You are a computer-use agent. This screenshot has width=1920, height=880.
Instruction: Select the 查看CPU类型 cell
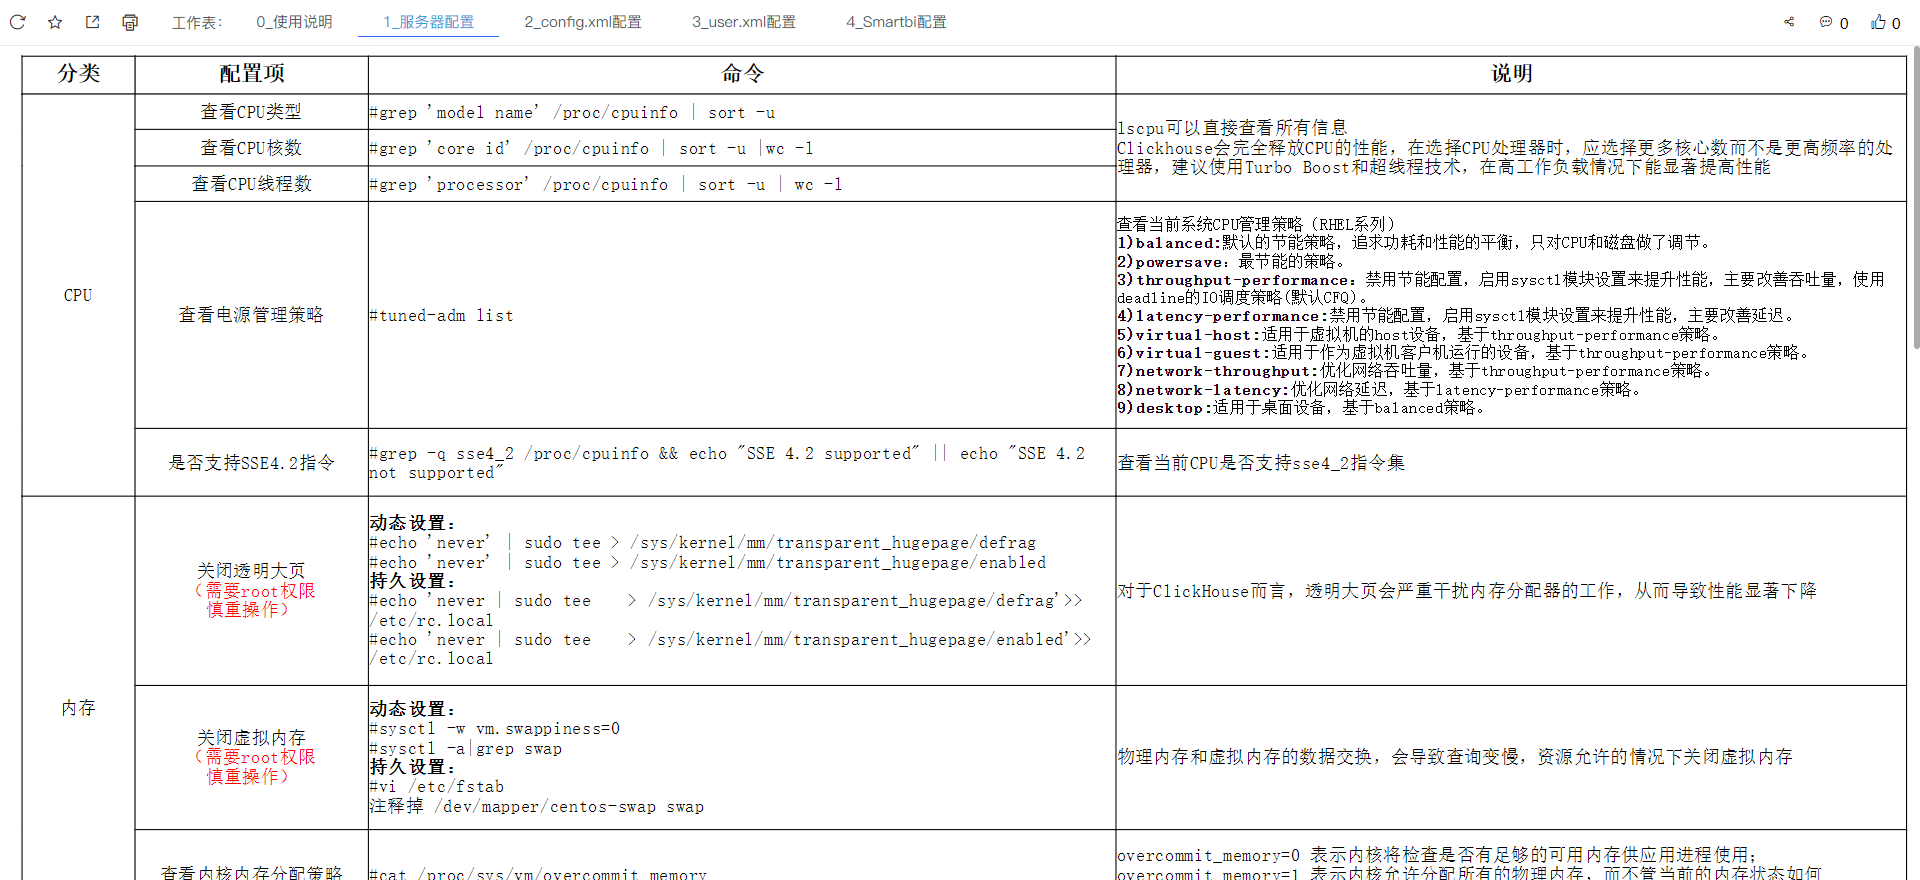(x=252, y=112)
